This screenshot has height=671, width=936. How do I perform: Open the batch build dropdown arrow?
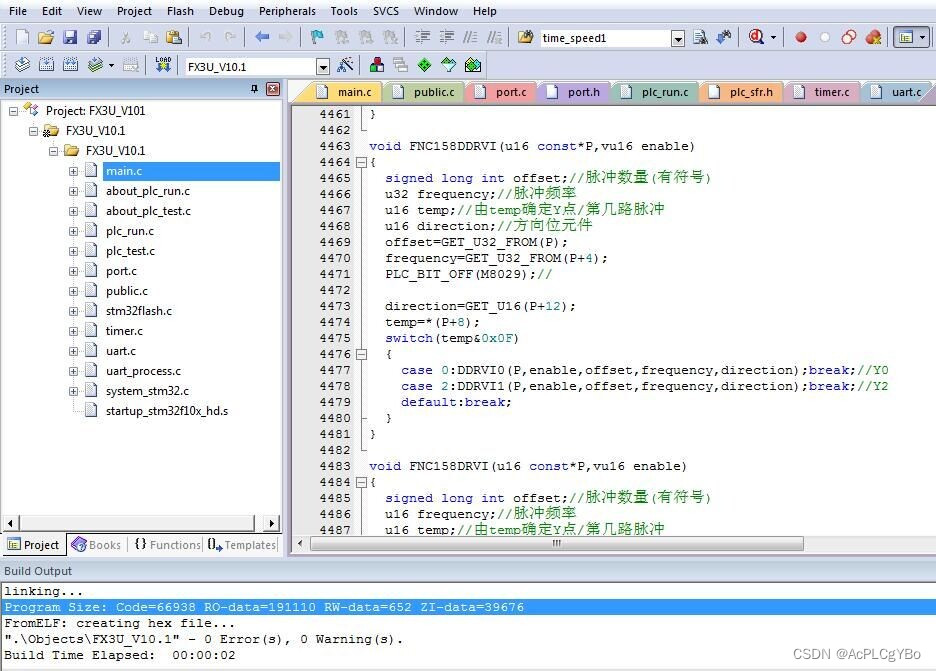click(112, 65)
